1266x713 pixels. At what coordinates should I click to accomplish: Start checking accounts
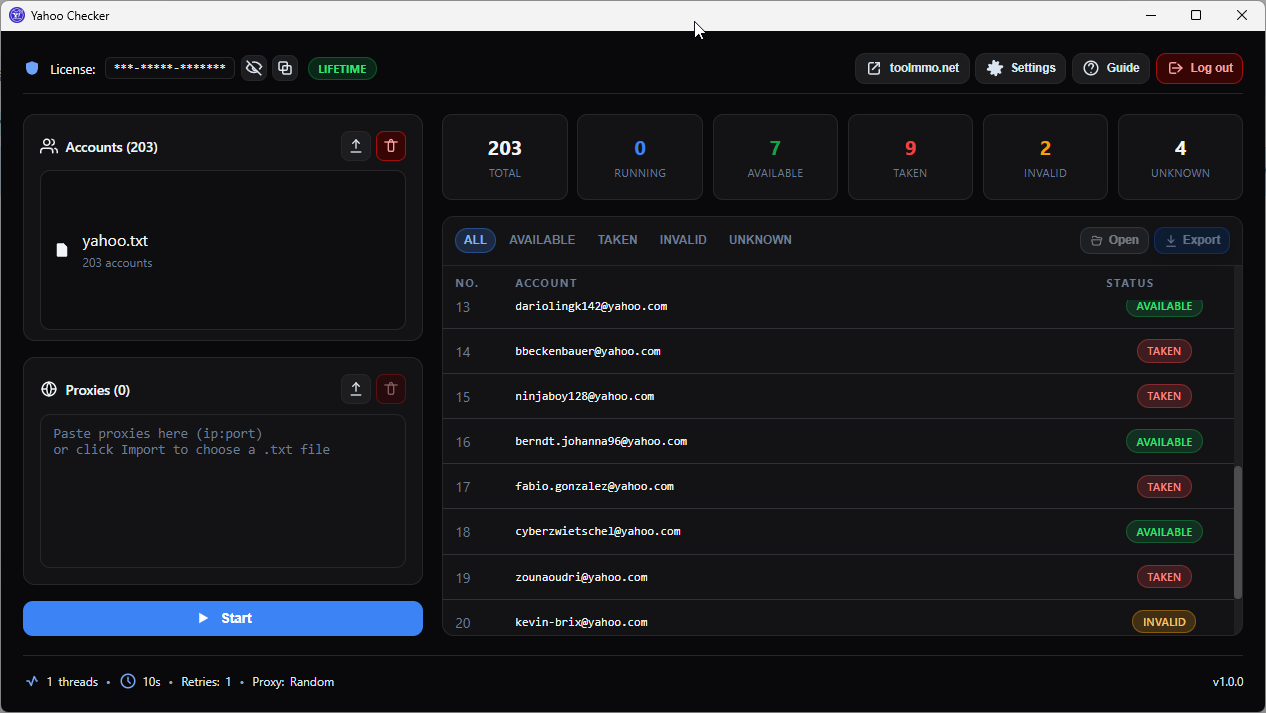click(x=223, y=618)
